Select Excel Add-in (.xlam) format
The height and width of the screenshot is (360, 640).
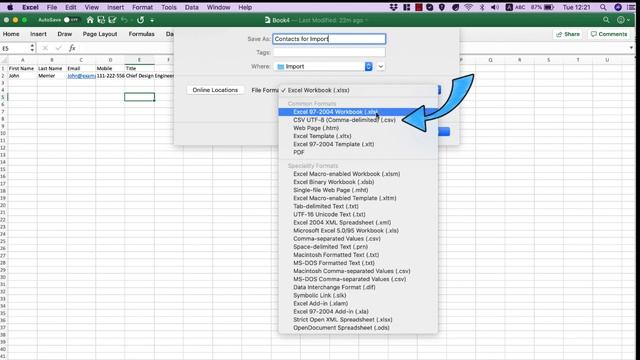pyautogui.click(x=358, y=304)
